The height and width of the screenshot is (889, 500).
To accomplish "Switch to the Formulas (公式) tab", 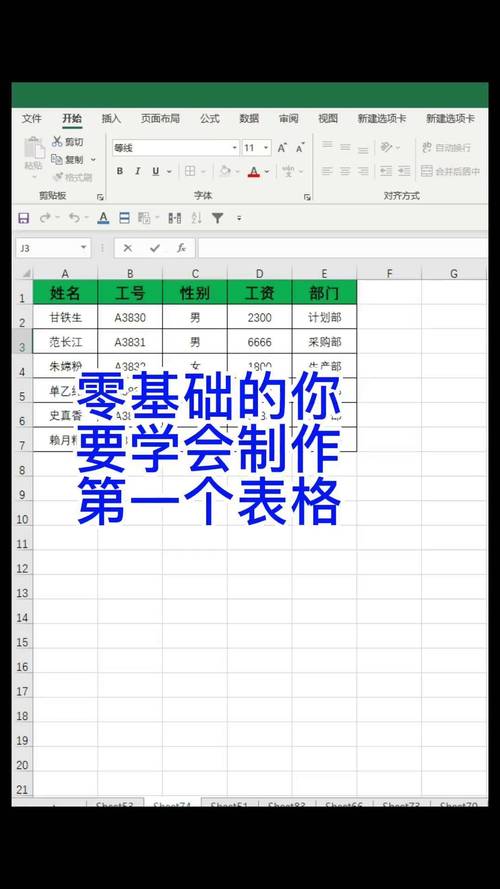I will (210, 118).
